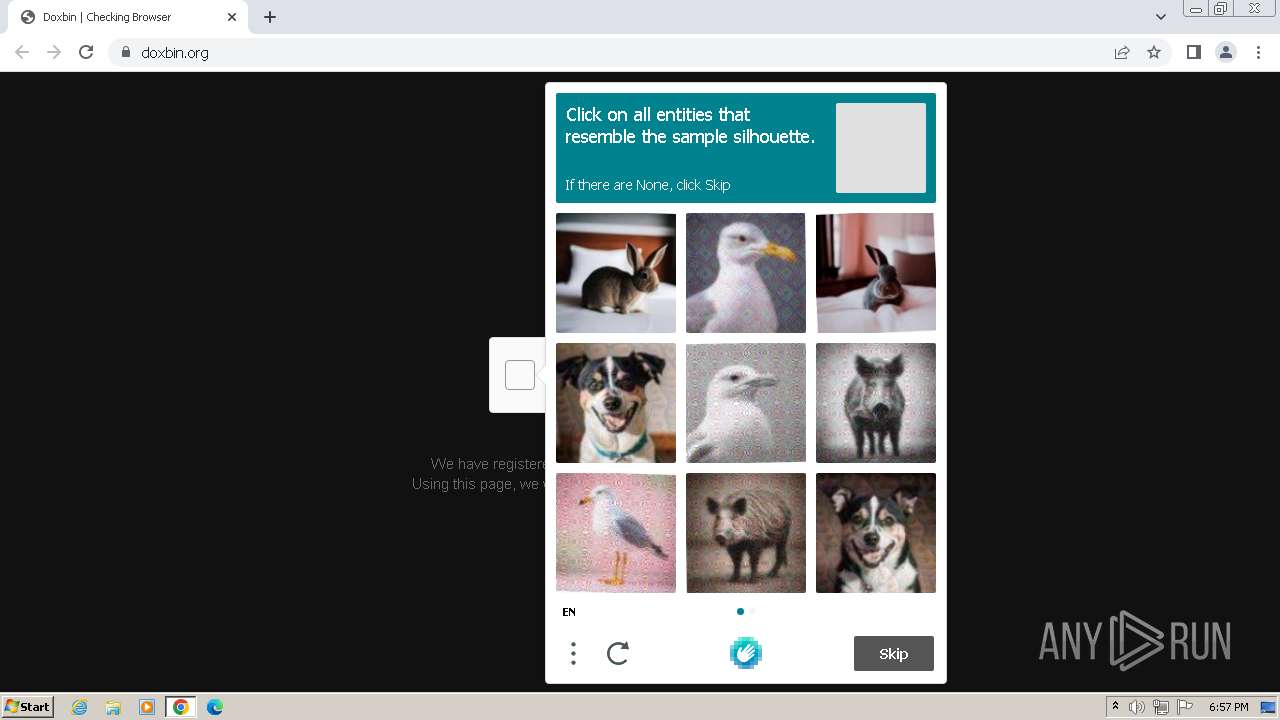
Task: Reload the doxbin.org page
Action: pyautogui.click(x=86, y=52)
